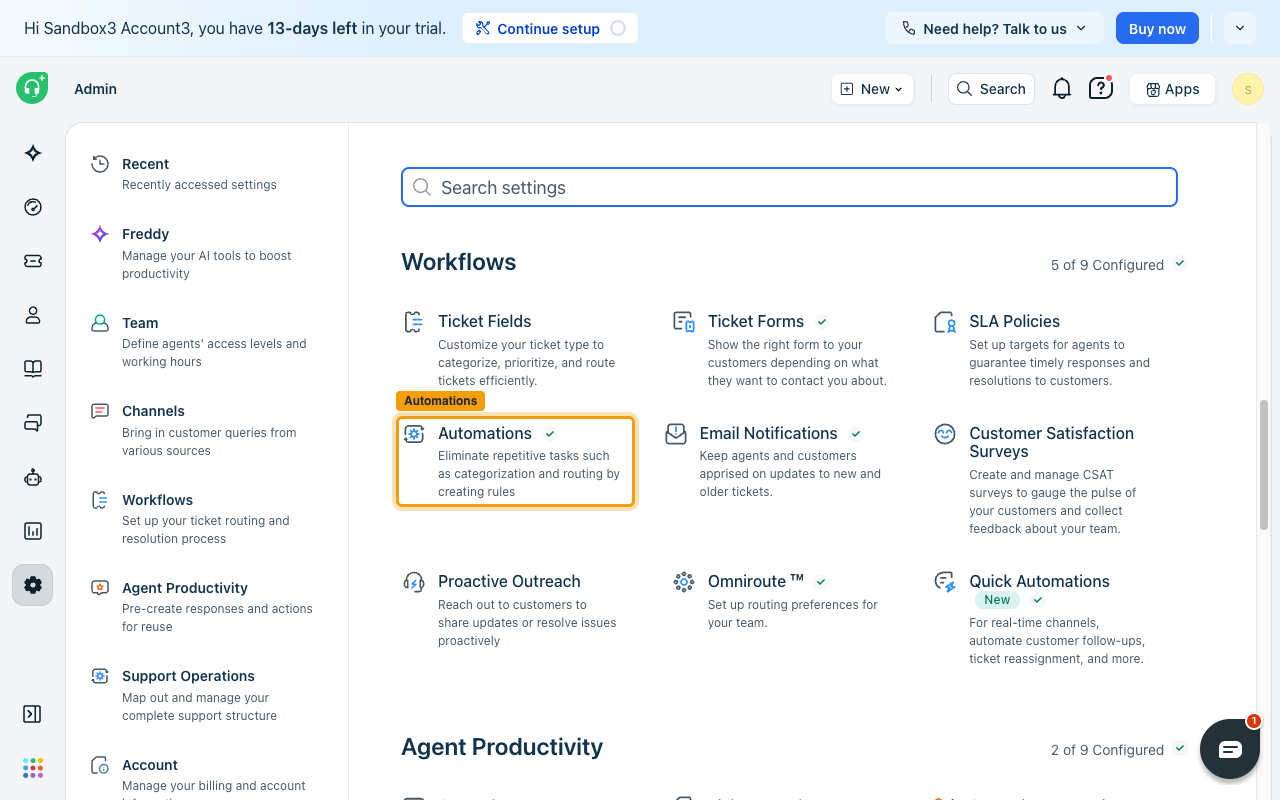Click the Continue setup button
The width and height of the screenshot is (1280, 800).
[x=550, y=28]
